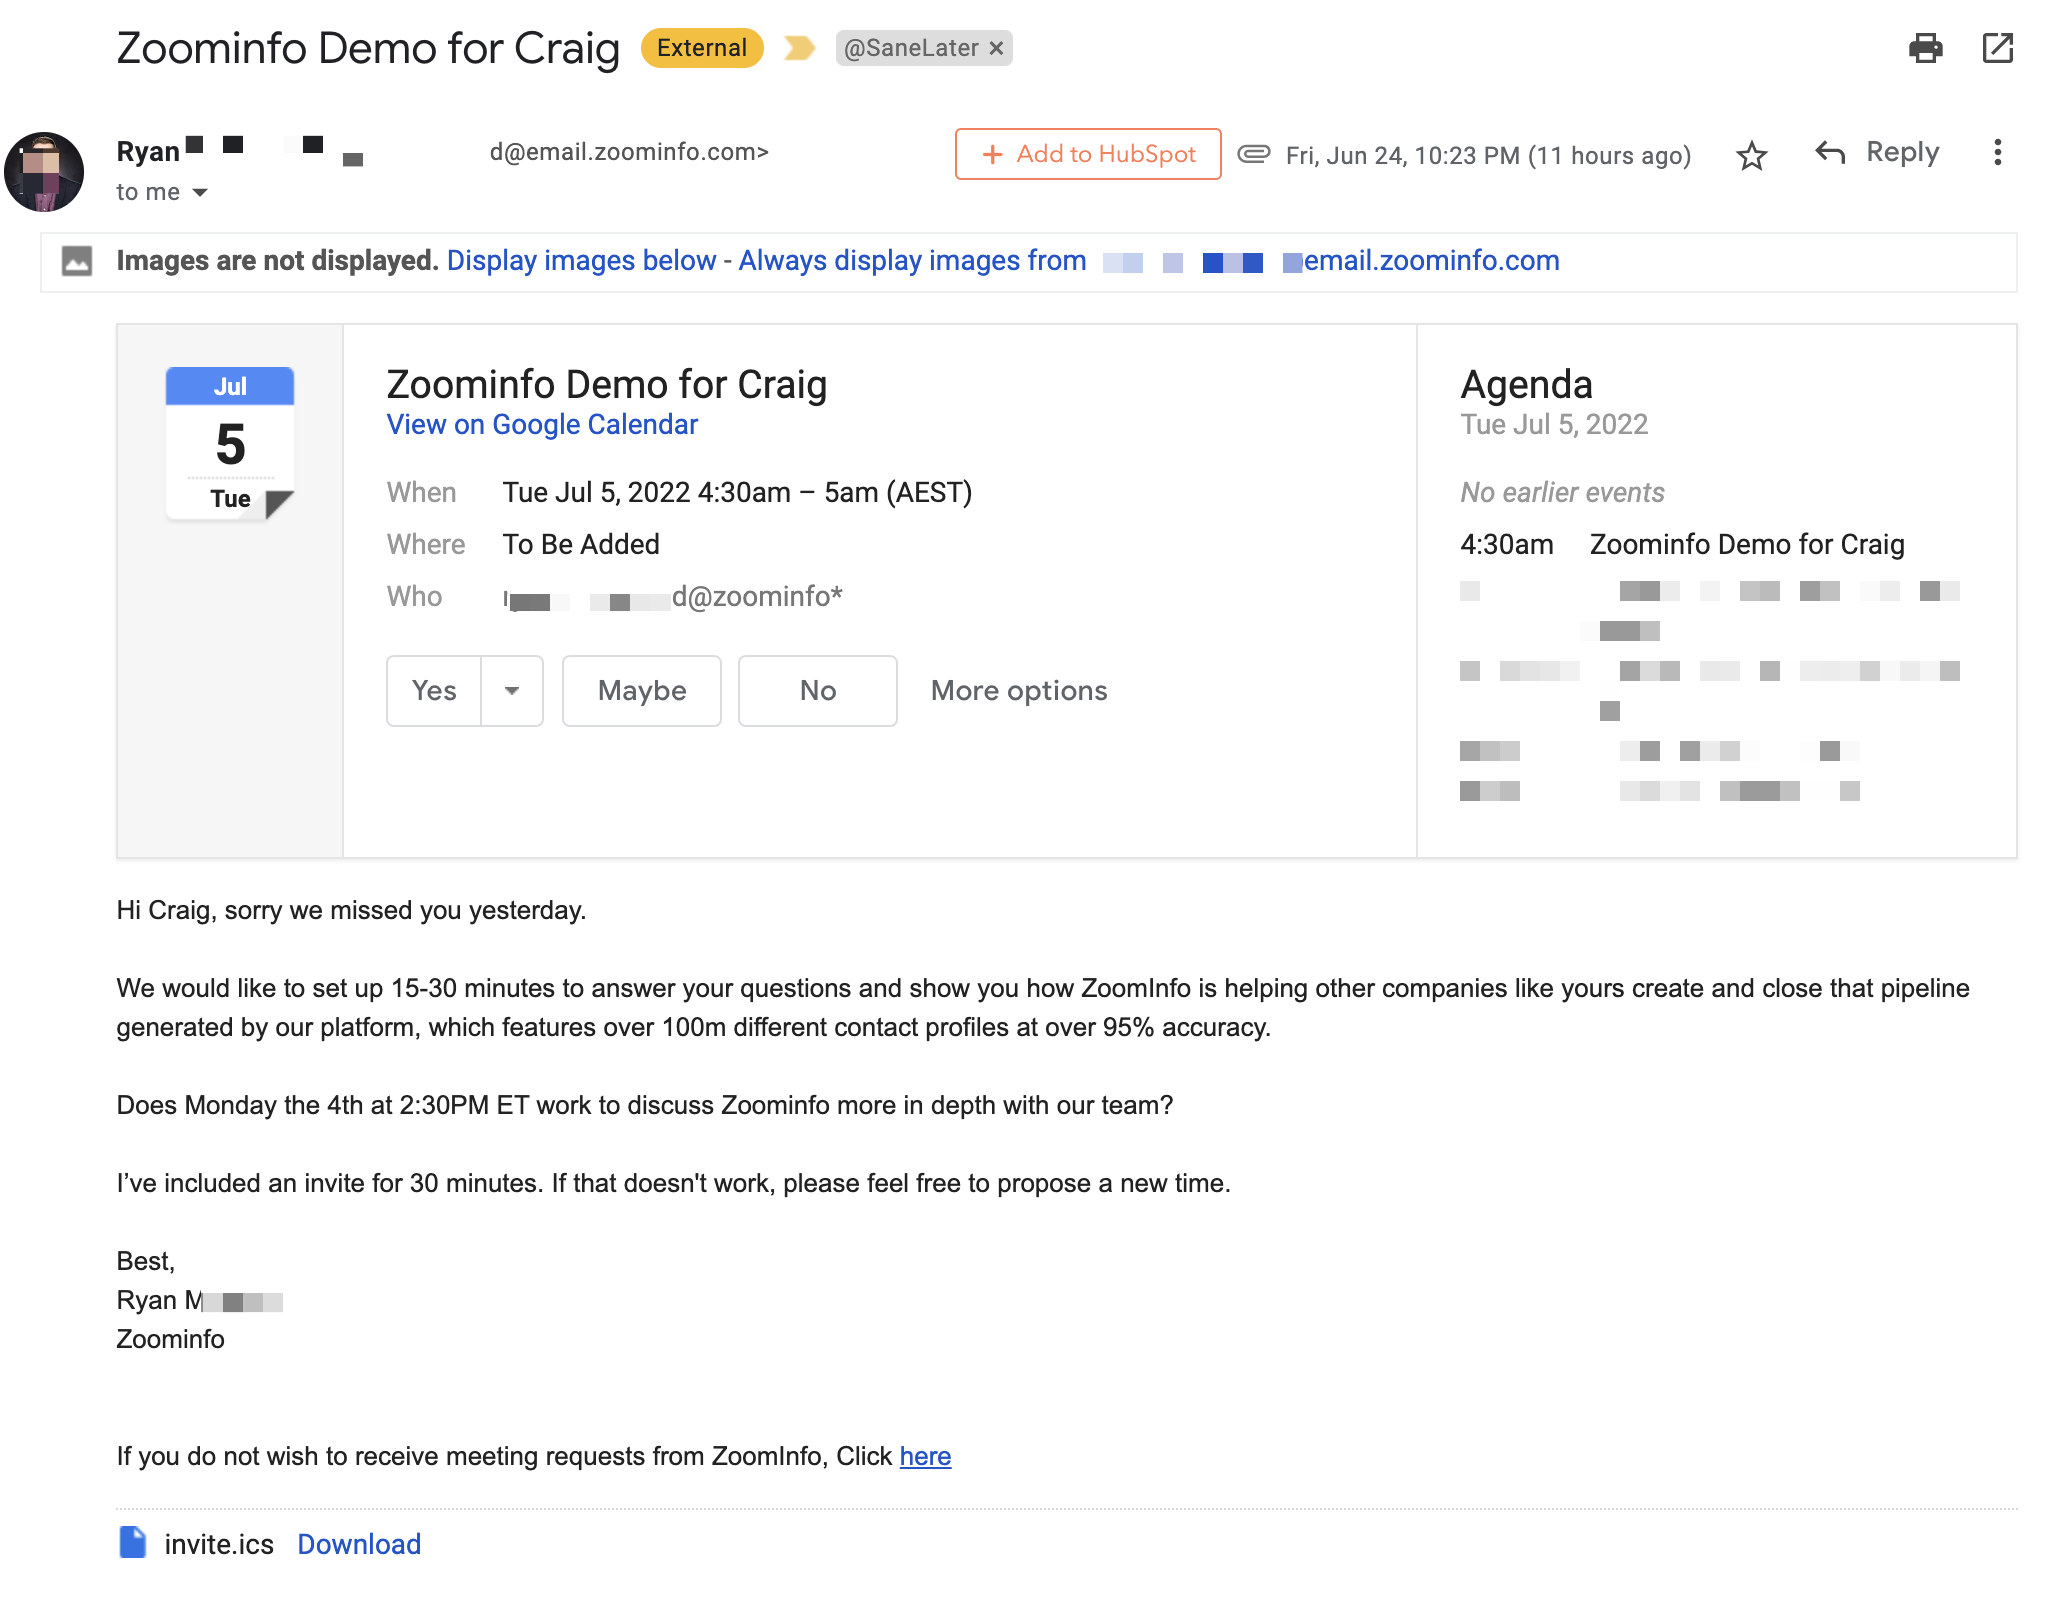Decline the invite with No
The width and height of the screenshot is (2066, 1624).
click(817, 691)
